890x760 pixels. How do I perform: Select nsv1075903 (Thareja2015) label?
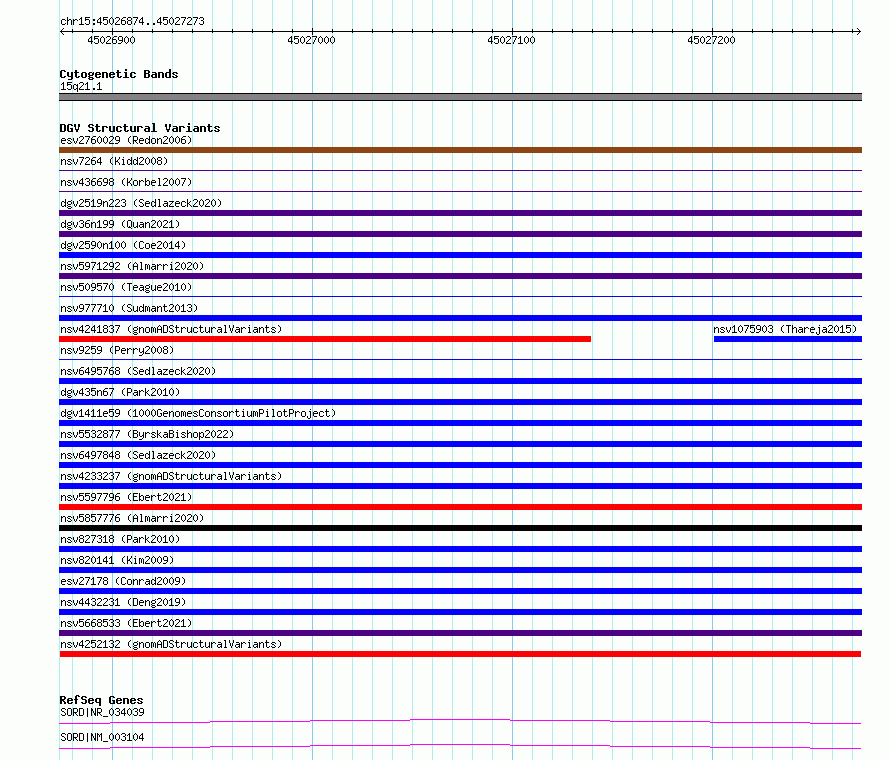tap(785, 329)
